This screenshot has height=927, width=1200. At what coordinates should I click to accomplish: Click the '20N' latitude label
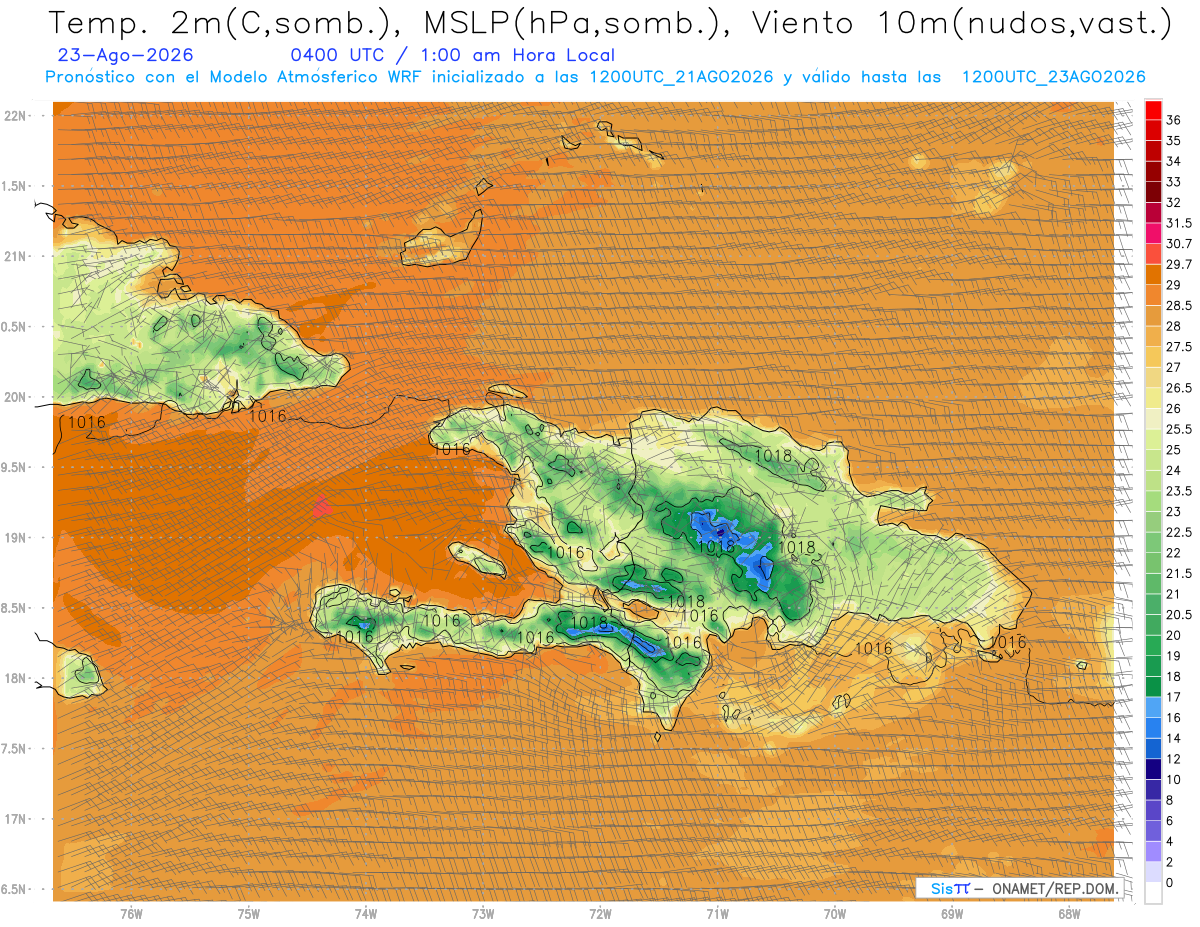point(16,397)
